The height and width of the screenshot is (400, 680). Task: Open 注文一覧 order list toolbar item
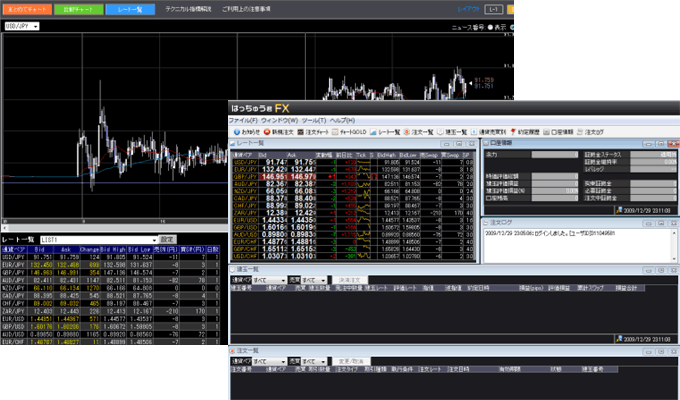(x=418, y=132)
